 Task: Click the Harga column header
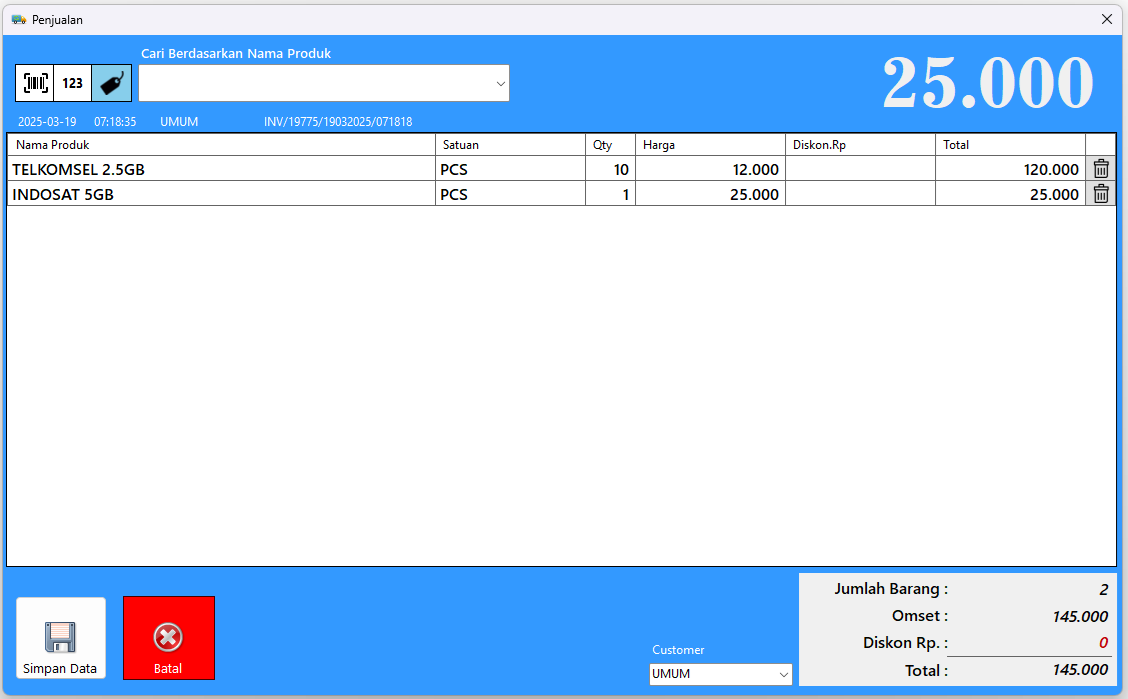pos(710,145)
